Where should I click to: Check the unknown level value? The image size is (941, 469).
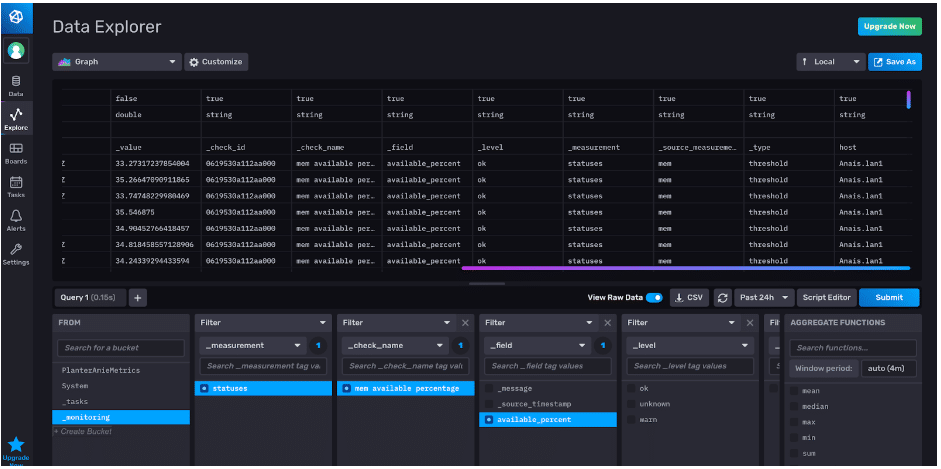pos(631,404)
